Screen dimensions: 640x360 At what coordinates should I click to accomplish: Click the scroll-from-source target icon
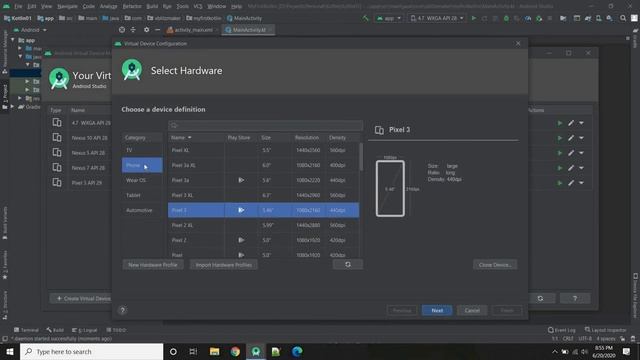coord(122,30)
